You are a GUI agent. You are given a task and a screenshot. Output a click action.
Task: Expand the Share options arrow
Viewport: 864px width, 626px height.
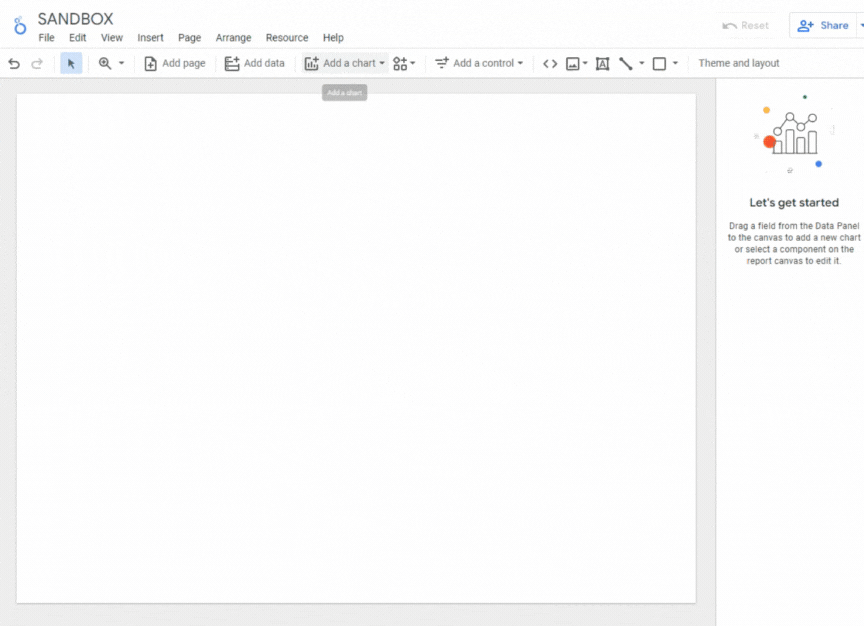861,26
